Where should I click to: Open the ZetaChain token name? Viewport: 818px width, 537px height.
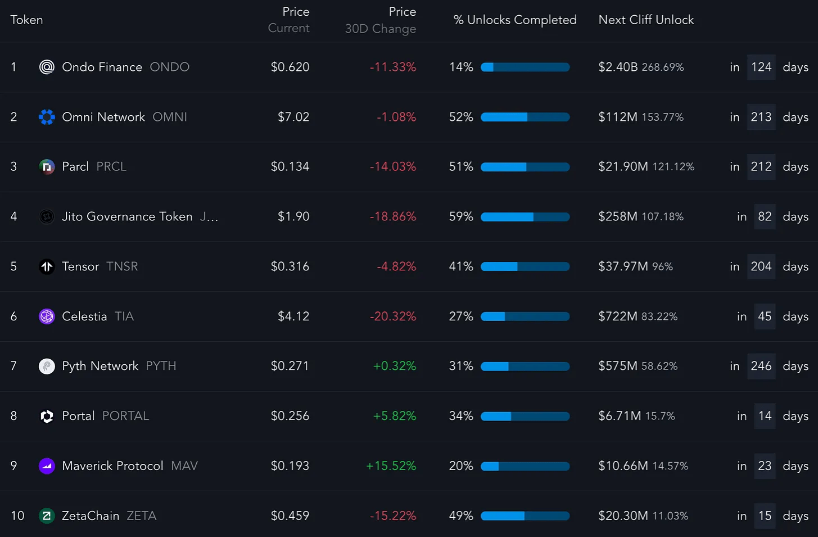pyautogui.click(x=90, y=516)
